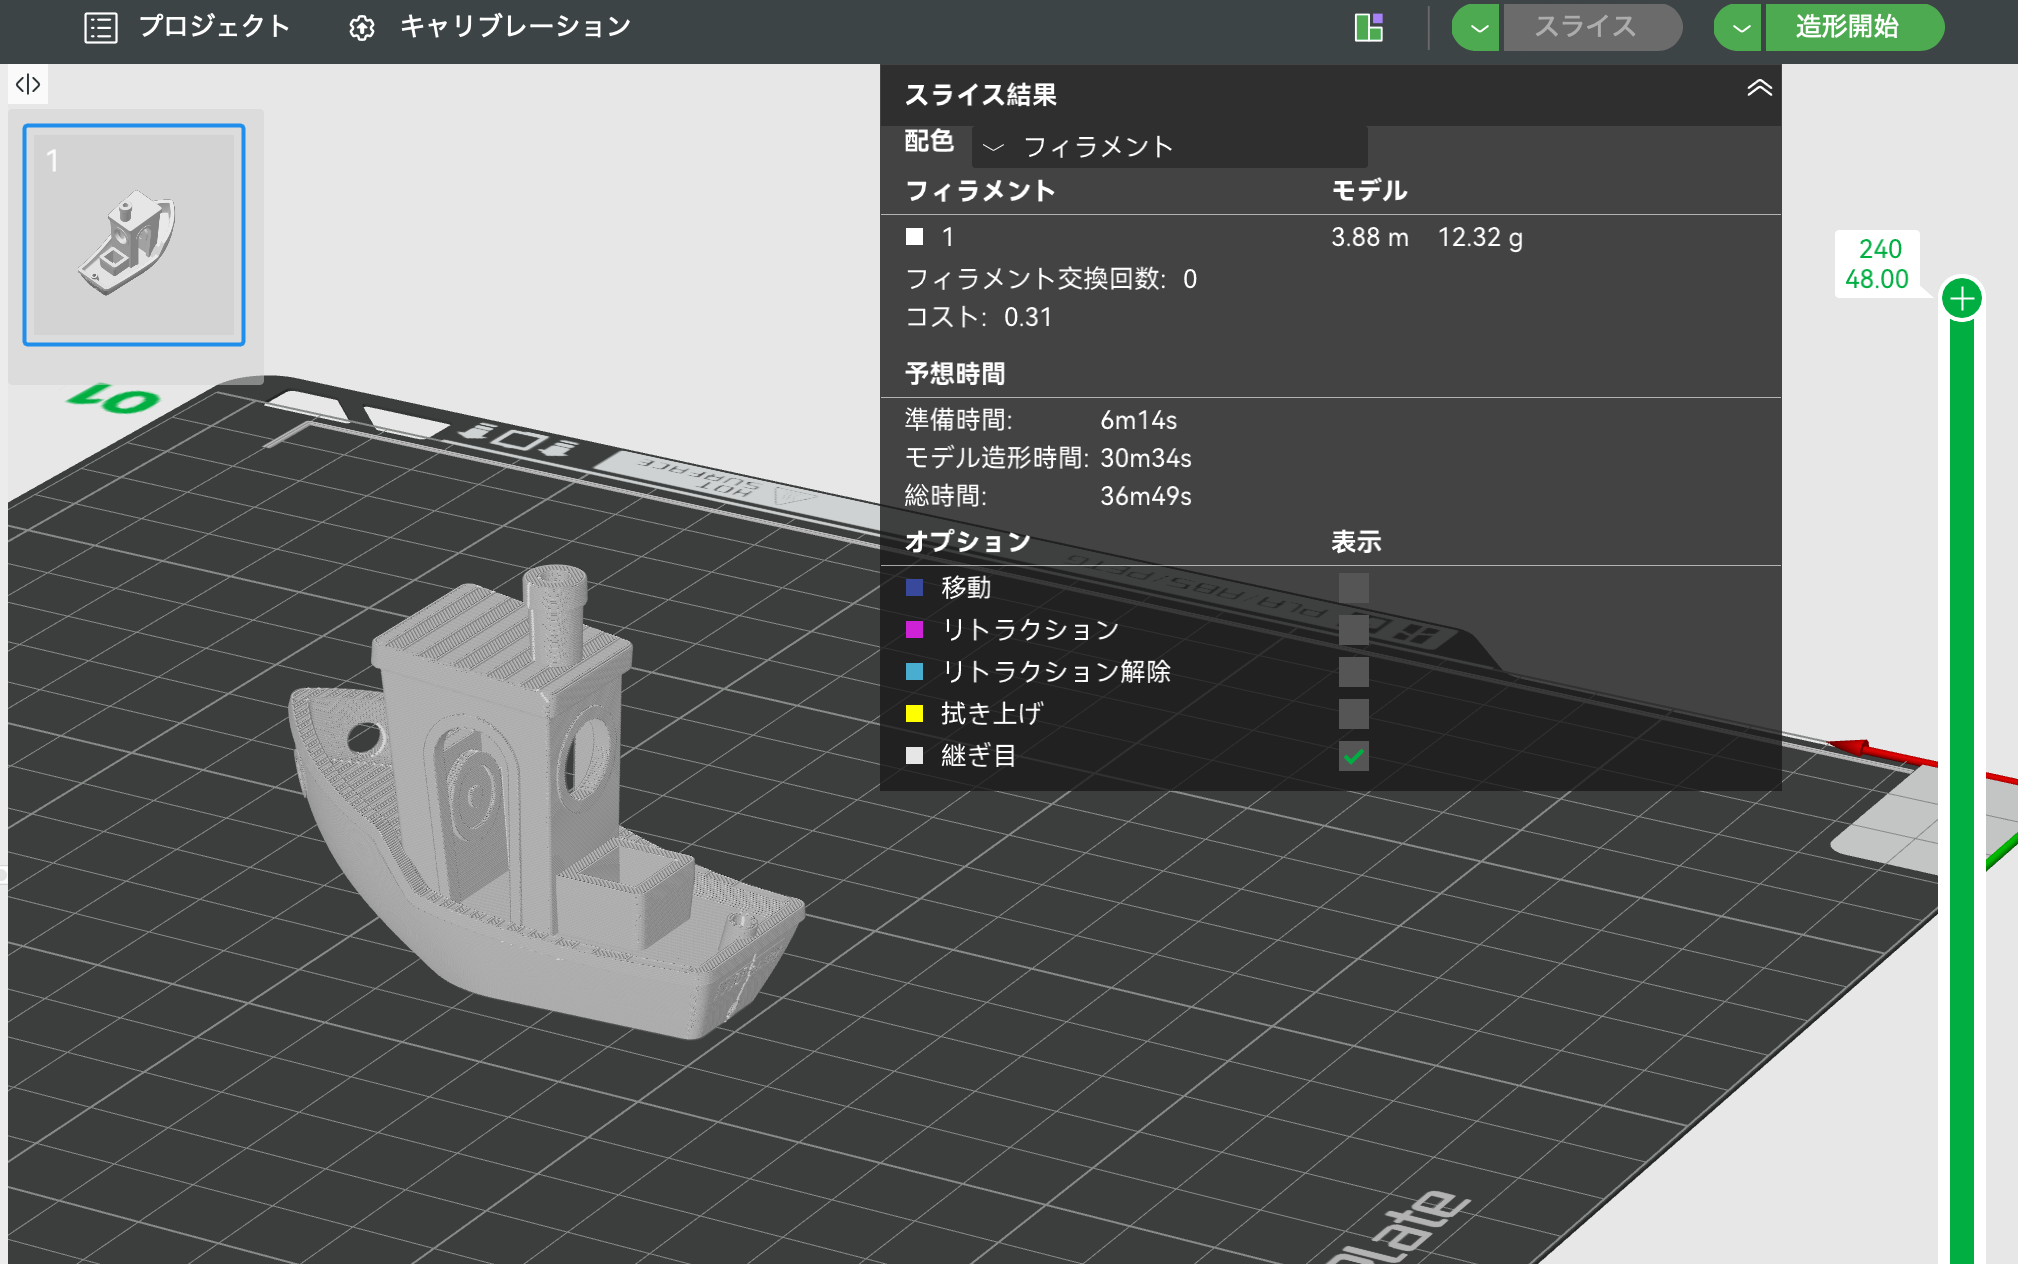Click the cyan リトラクション解除 color swatch

click(x=914, y=671)
